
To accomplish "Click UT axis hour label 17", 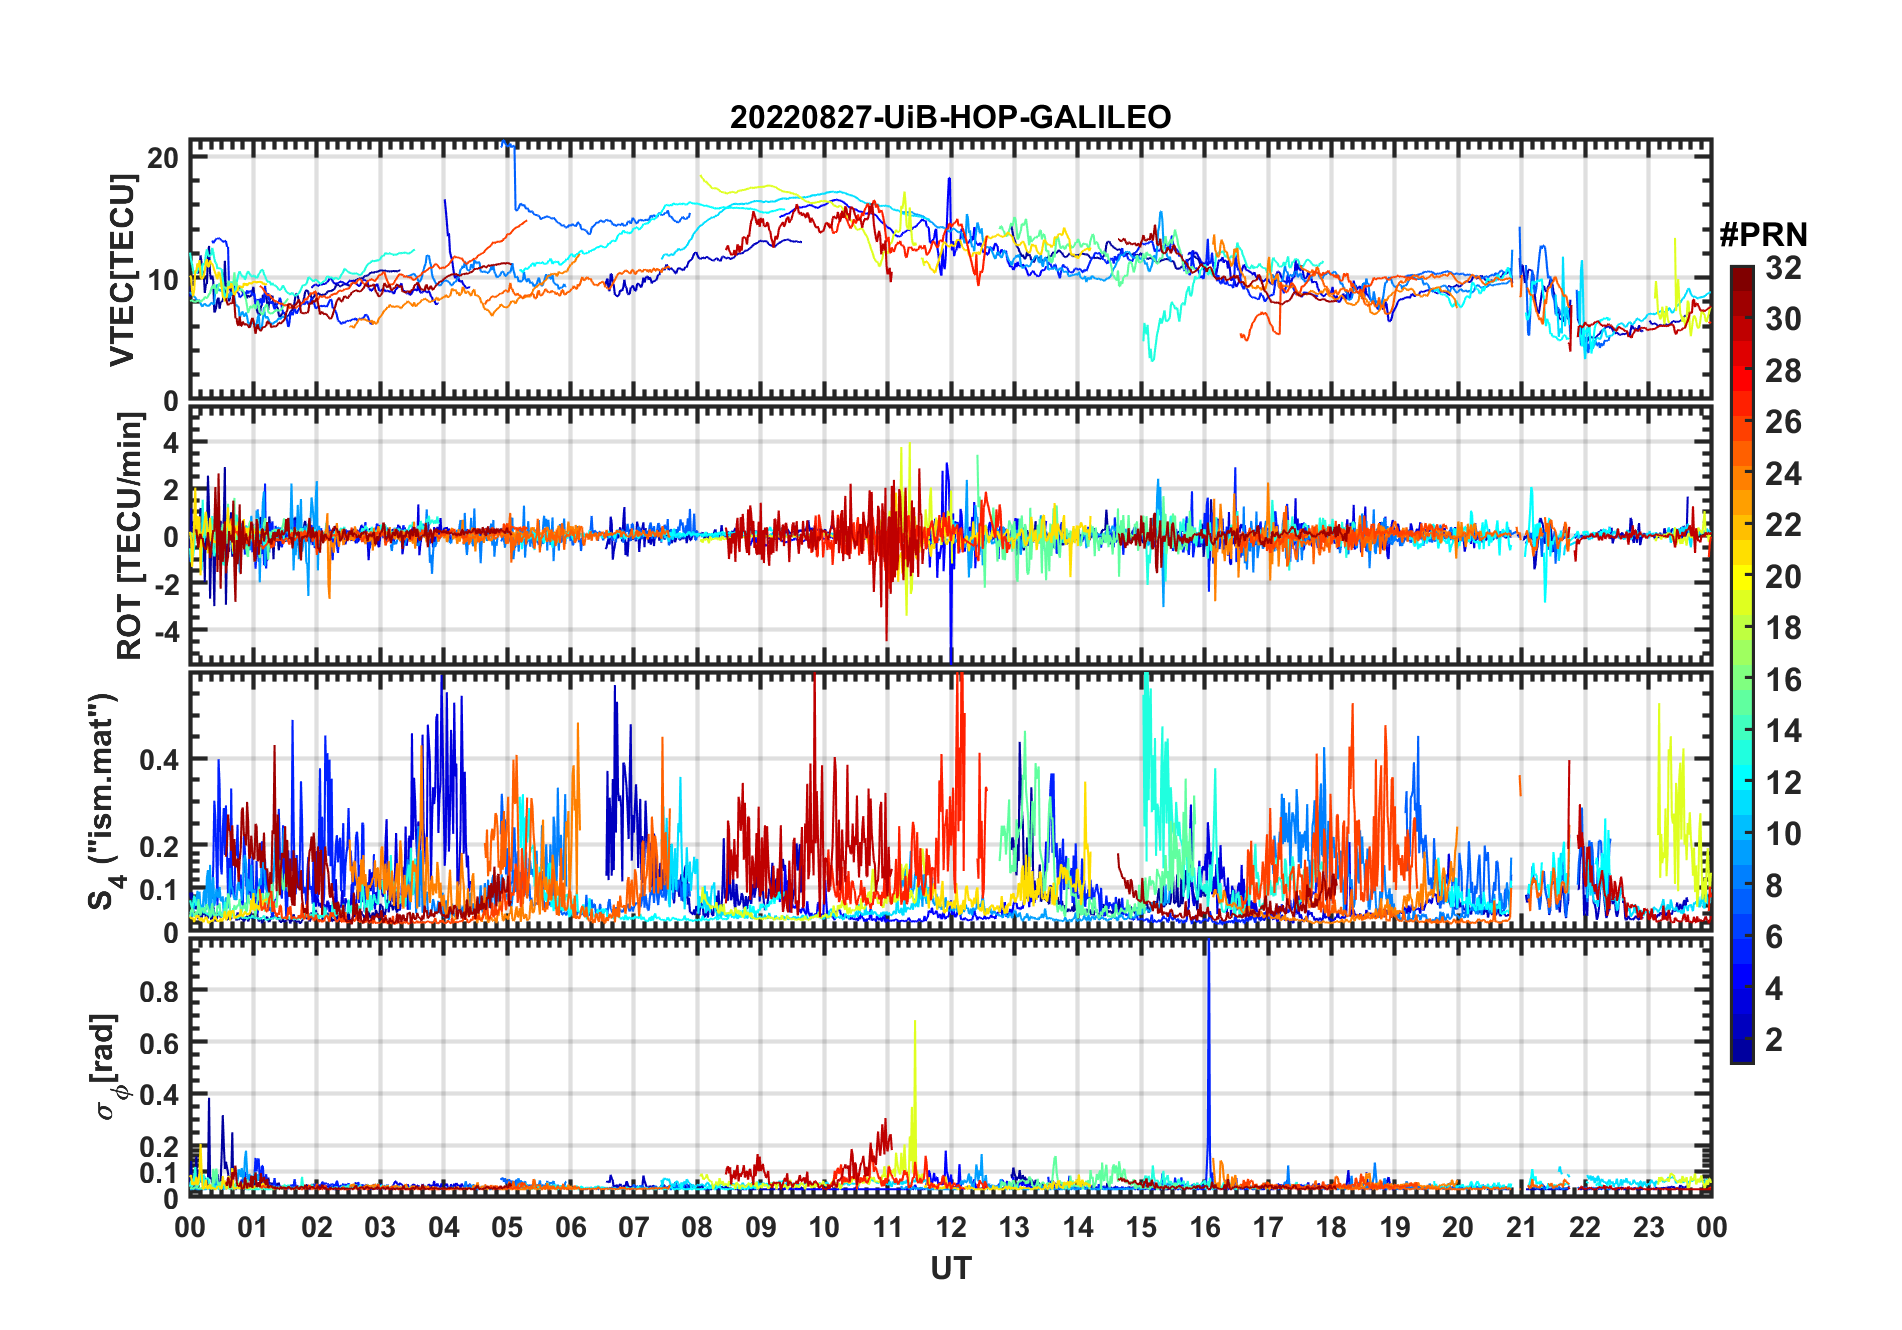I will click(1268, 1227).
